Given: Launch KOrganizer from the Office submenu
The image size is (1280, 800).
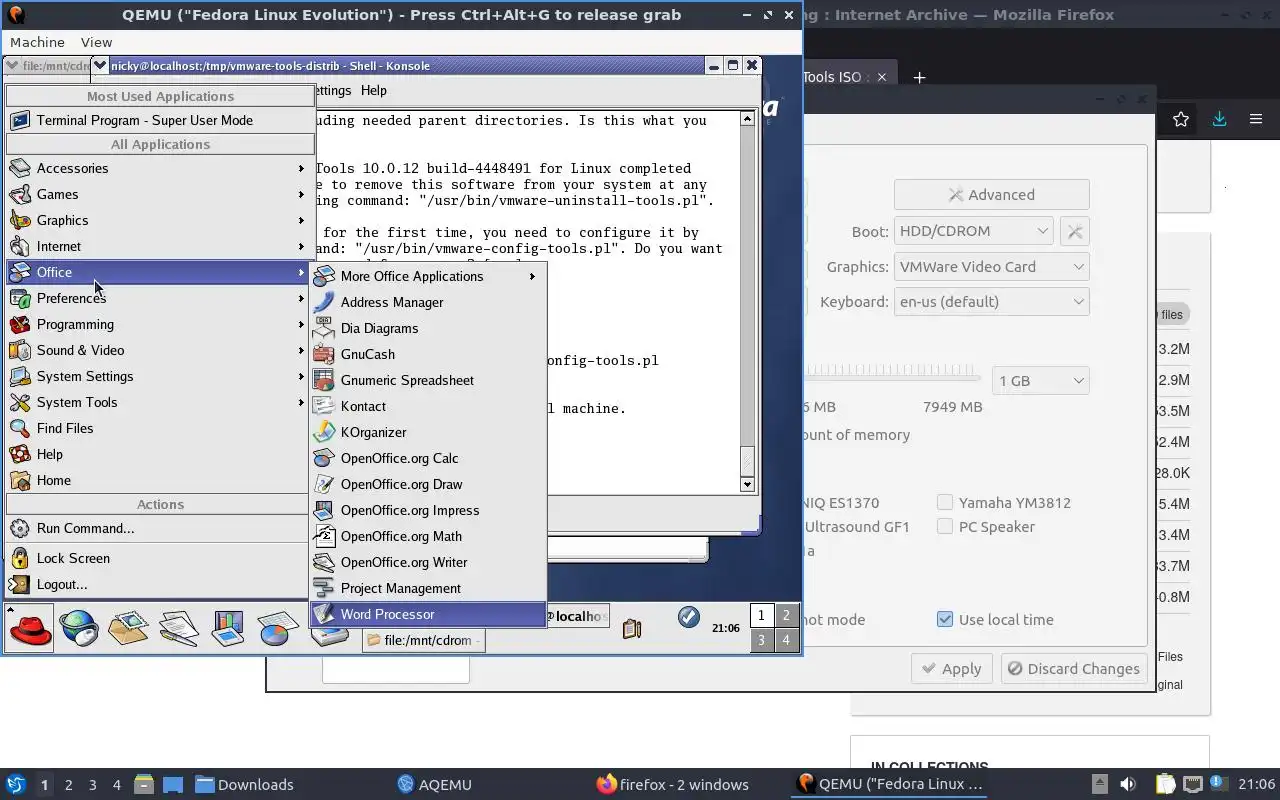Looking at the screenshot, I should (x=428, y=432).
